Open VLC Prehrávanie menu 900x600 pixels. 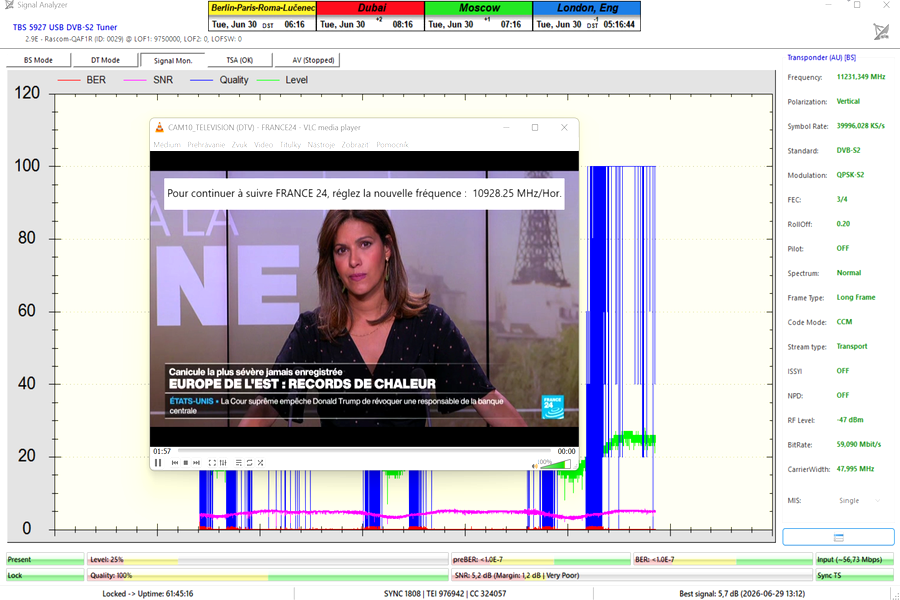click(206, 145)
